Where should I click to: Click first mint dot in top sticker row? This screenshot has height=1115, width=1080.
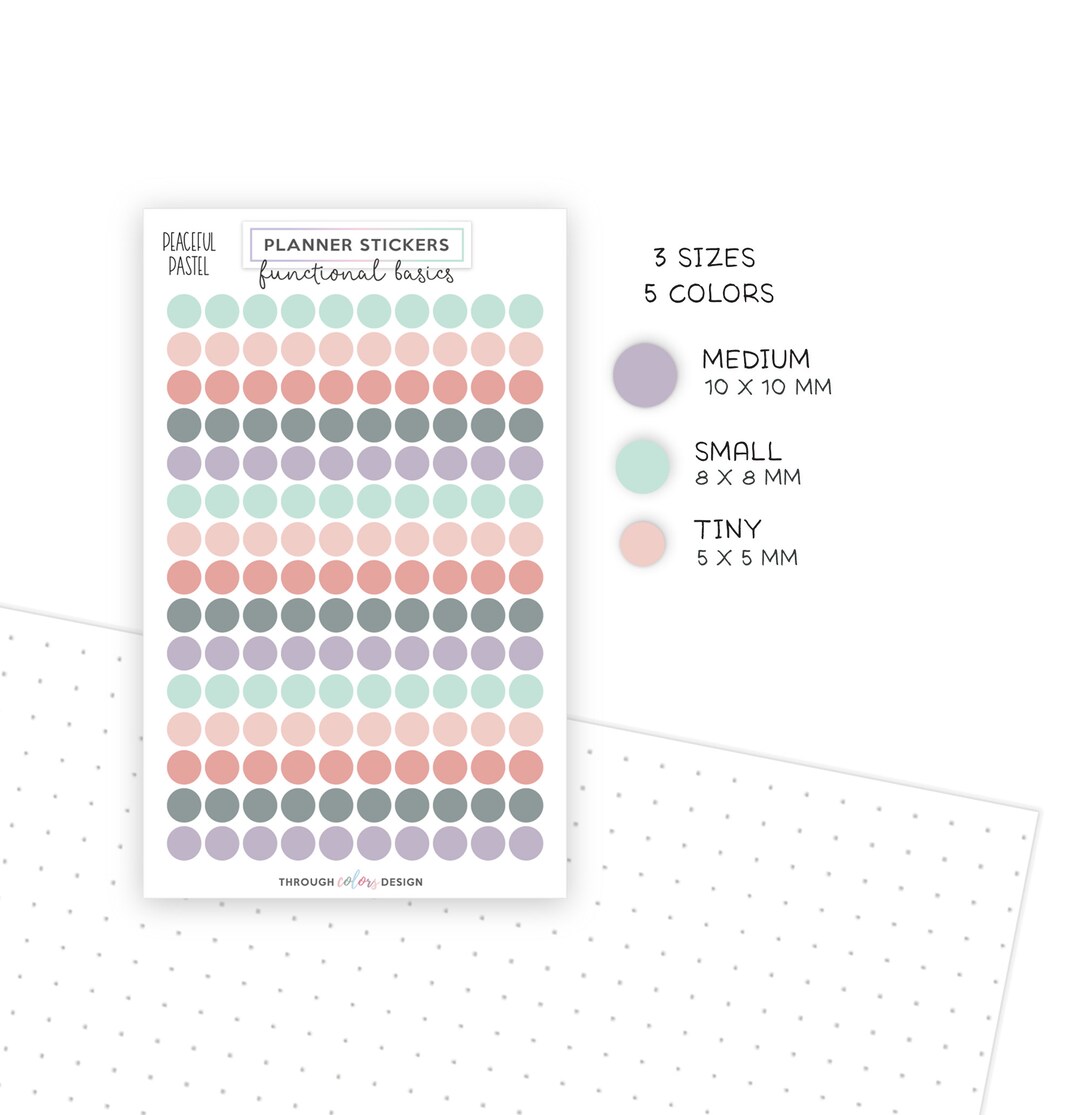tap(184, 311)
